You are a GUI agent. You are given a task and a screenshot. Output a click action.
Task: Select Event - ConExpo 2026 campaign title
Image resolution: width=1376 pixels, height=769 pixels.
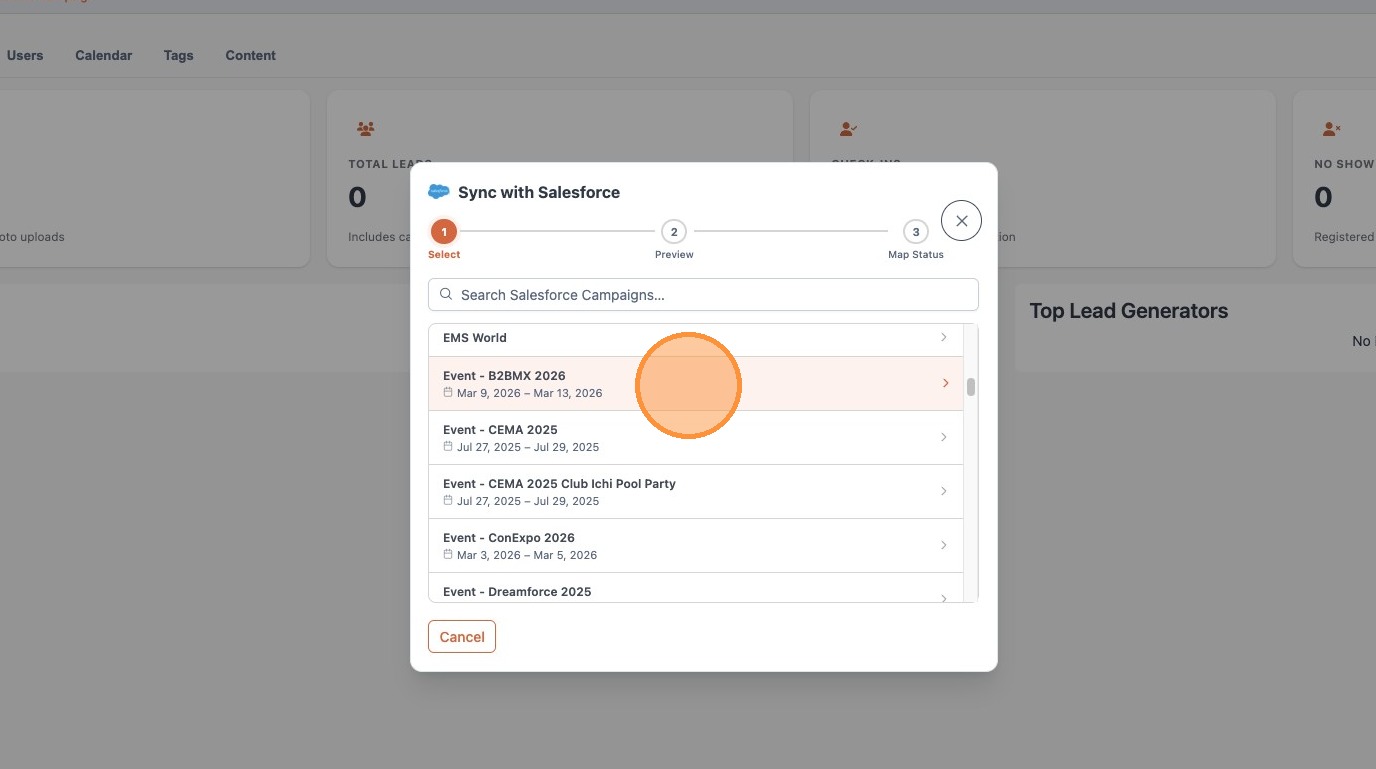pyautogui.click(x=509, y=538)
